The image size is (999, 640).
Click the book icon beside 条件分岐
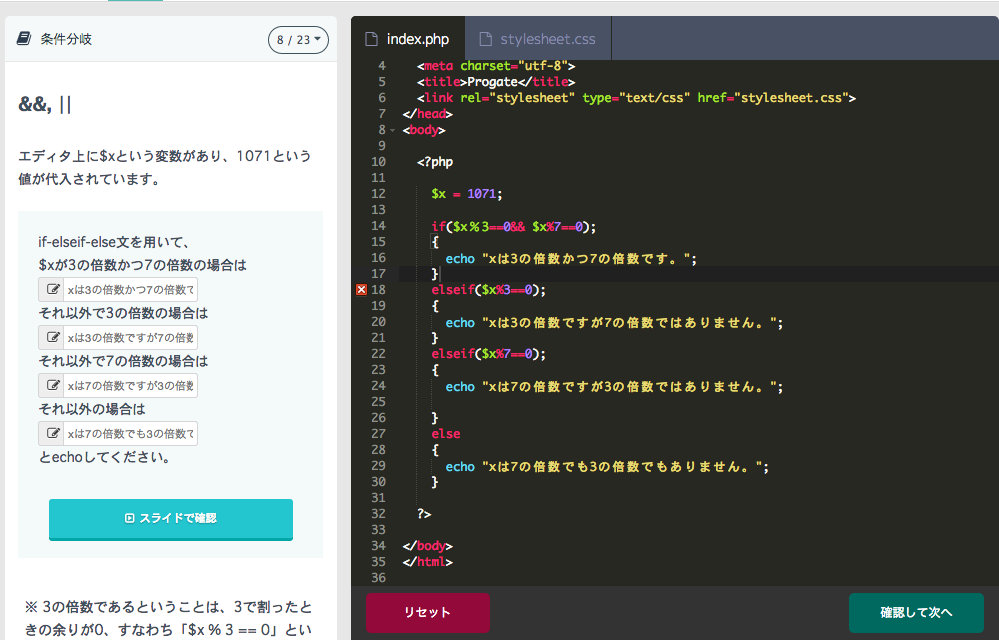click(x=24, y=39)
